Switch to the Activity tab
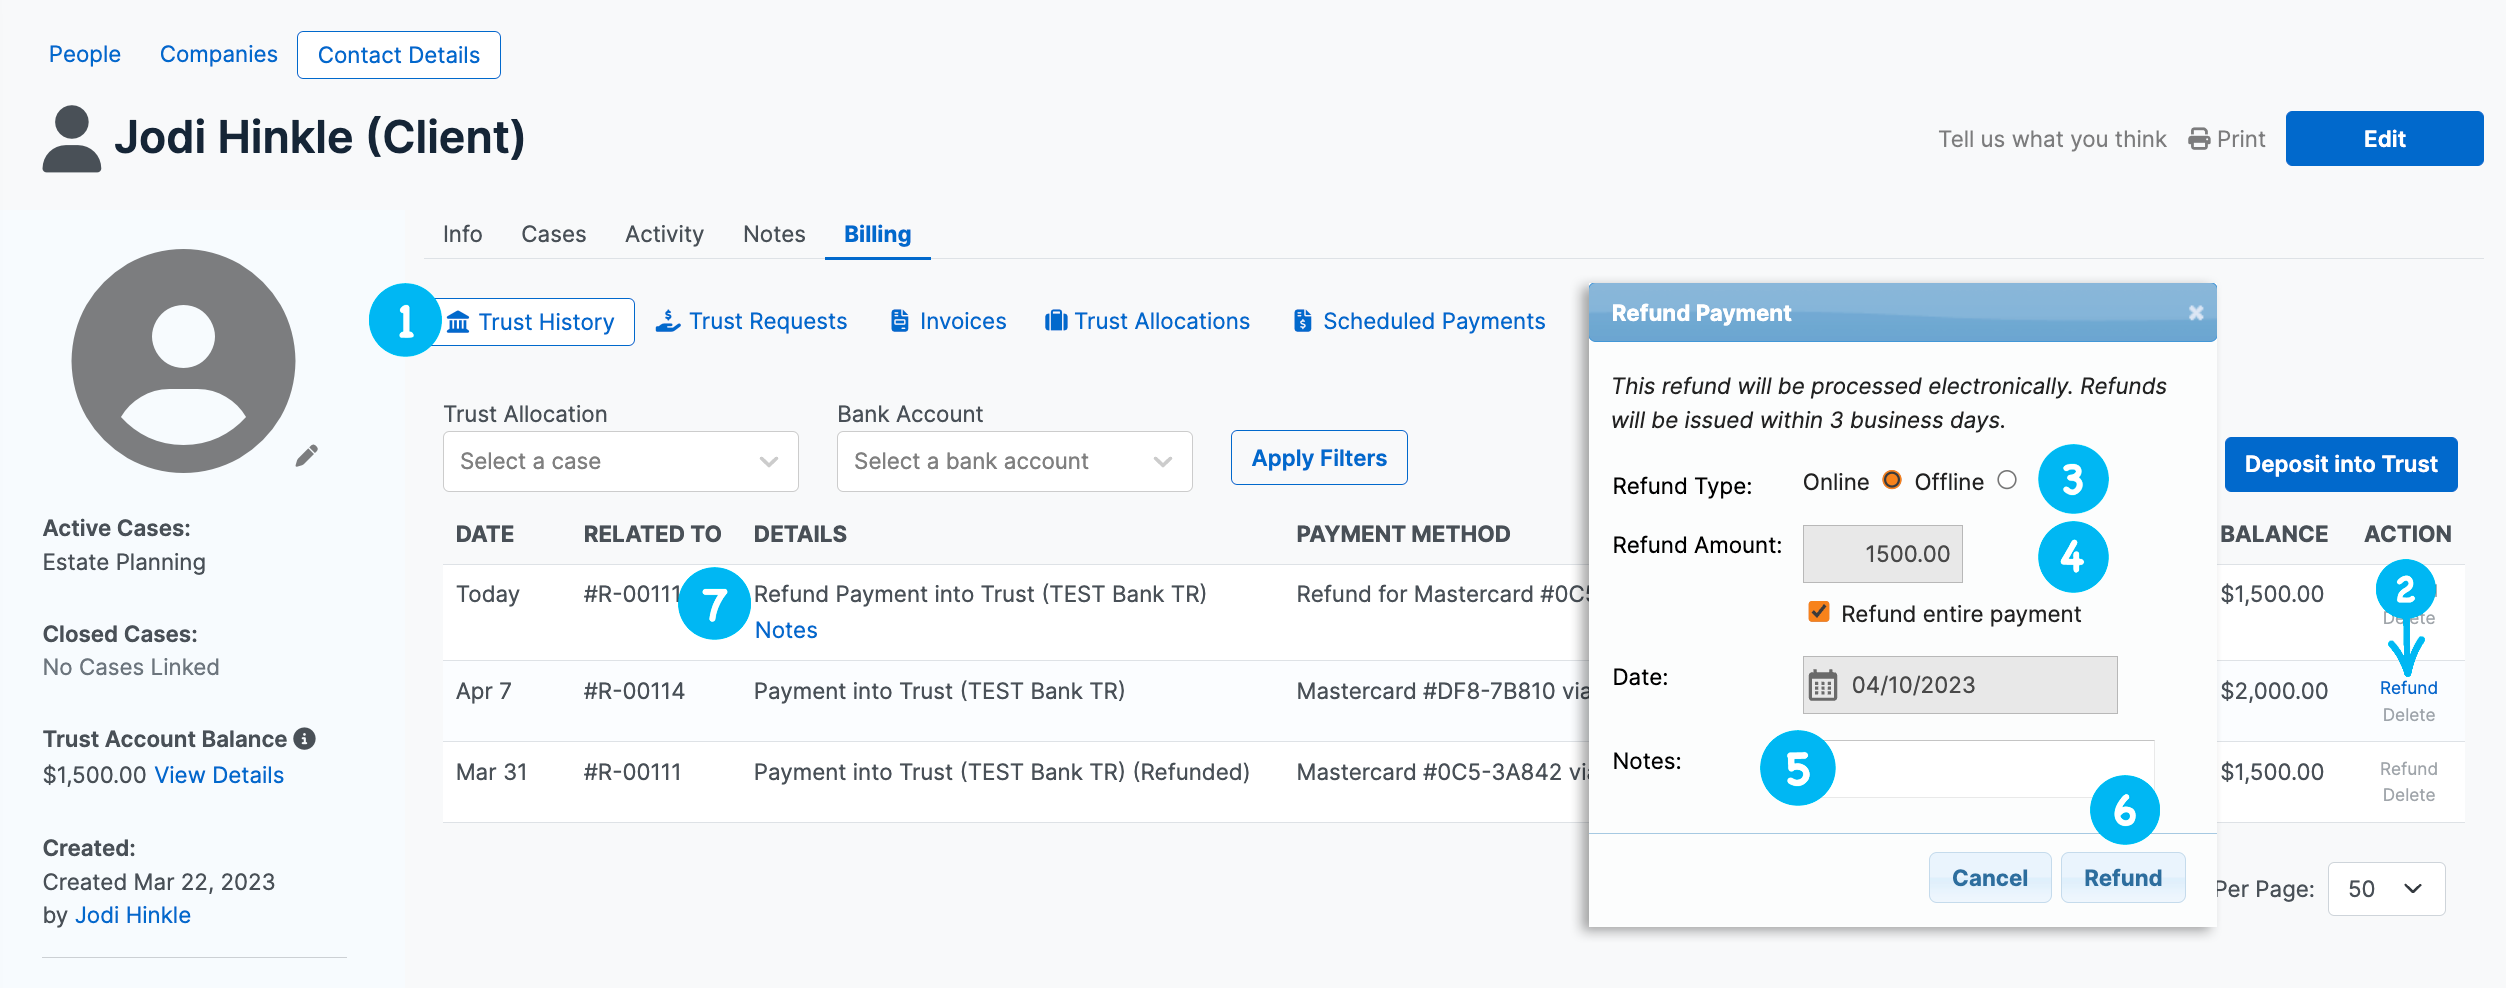The width and height of the screenshot is (2506, 988). pos(664,234)
